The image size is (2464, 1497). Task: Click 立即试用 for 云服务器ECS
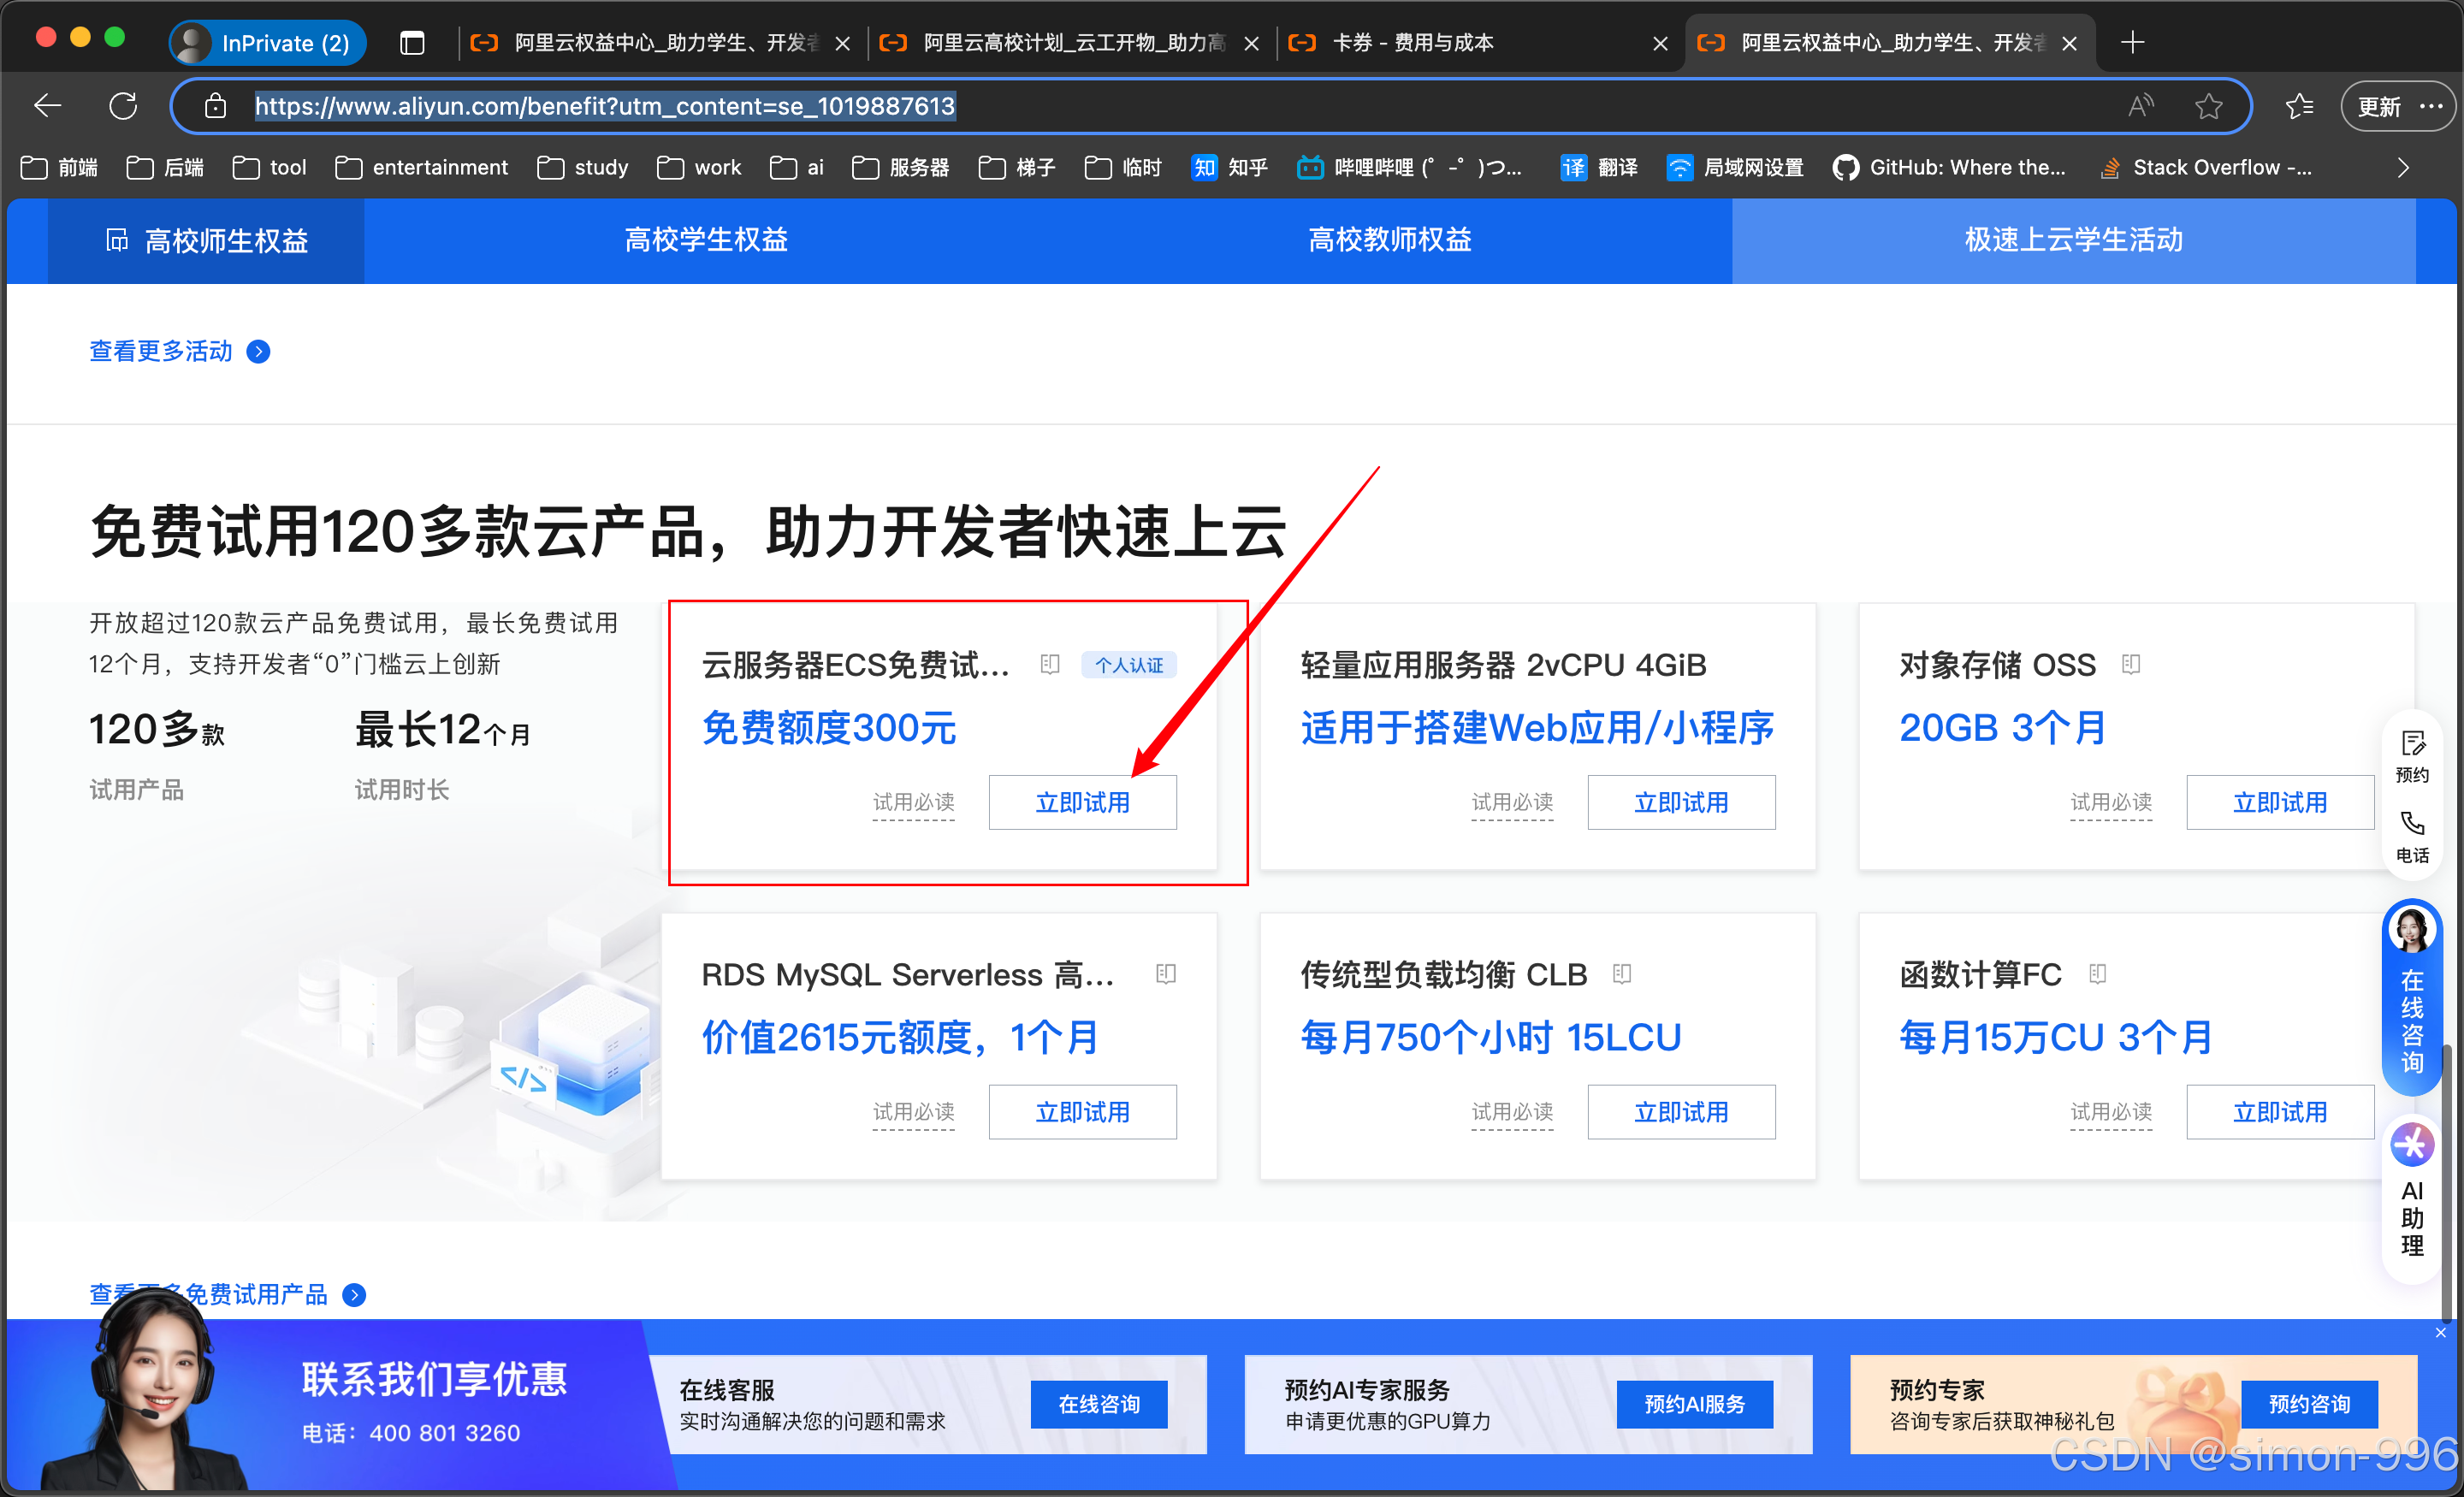coord(1082,802)
